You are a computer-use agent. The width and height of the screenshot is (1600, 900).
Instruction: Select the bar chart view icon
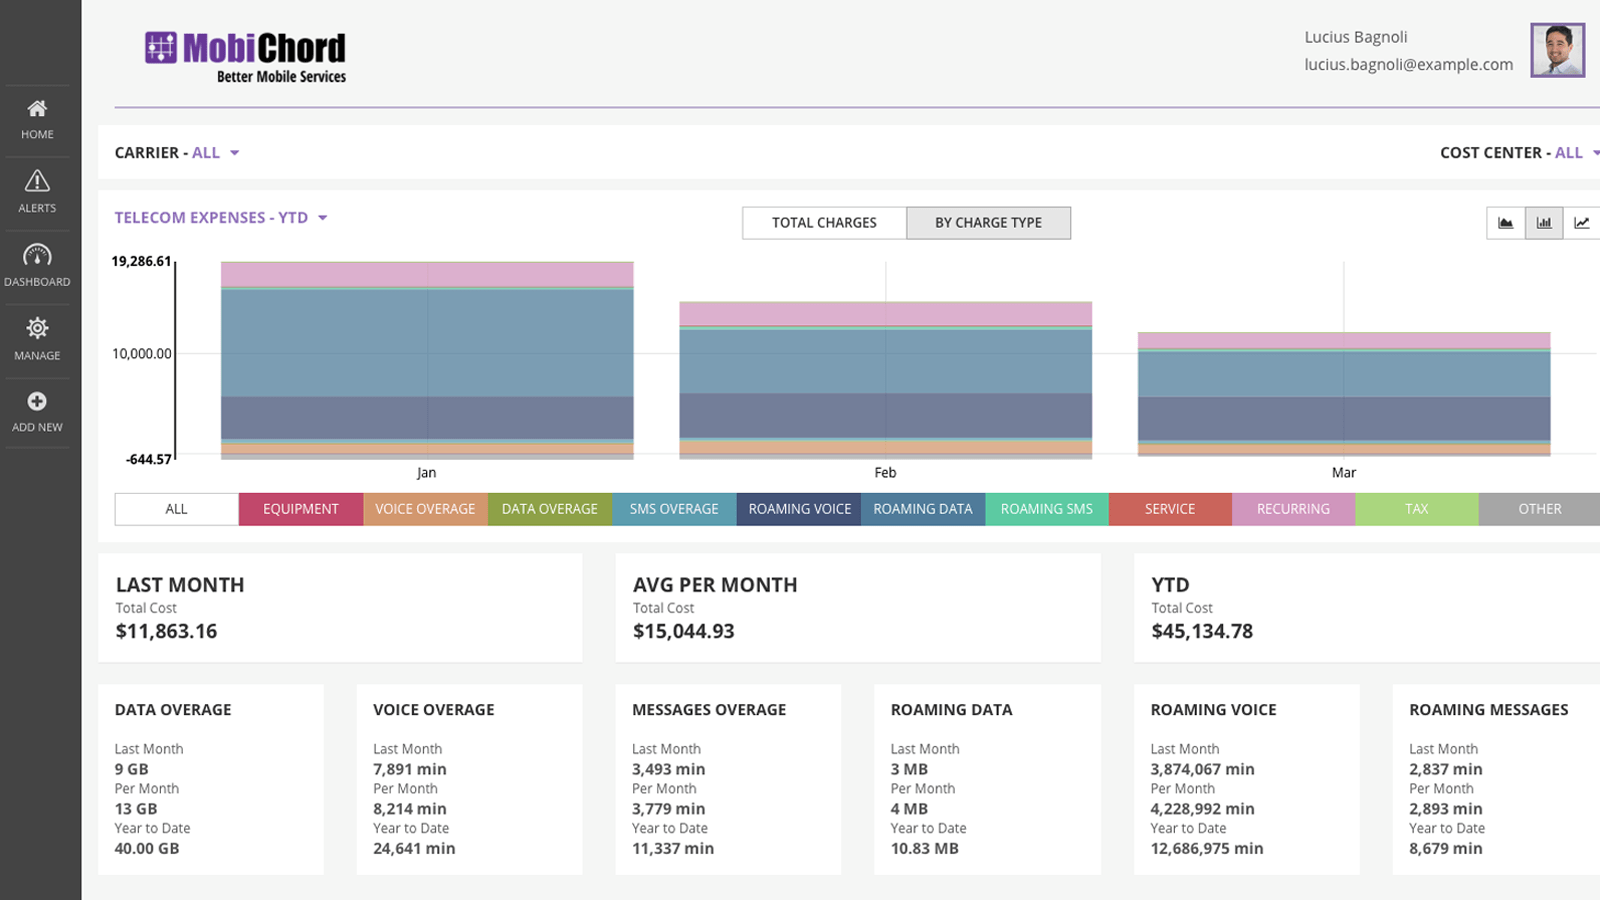click(1543, 222)
